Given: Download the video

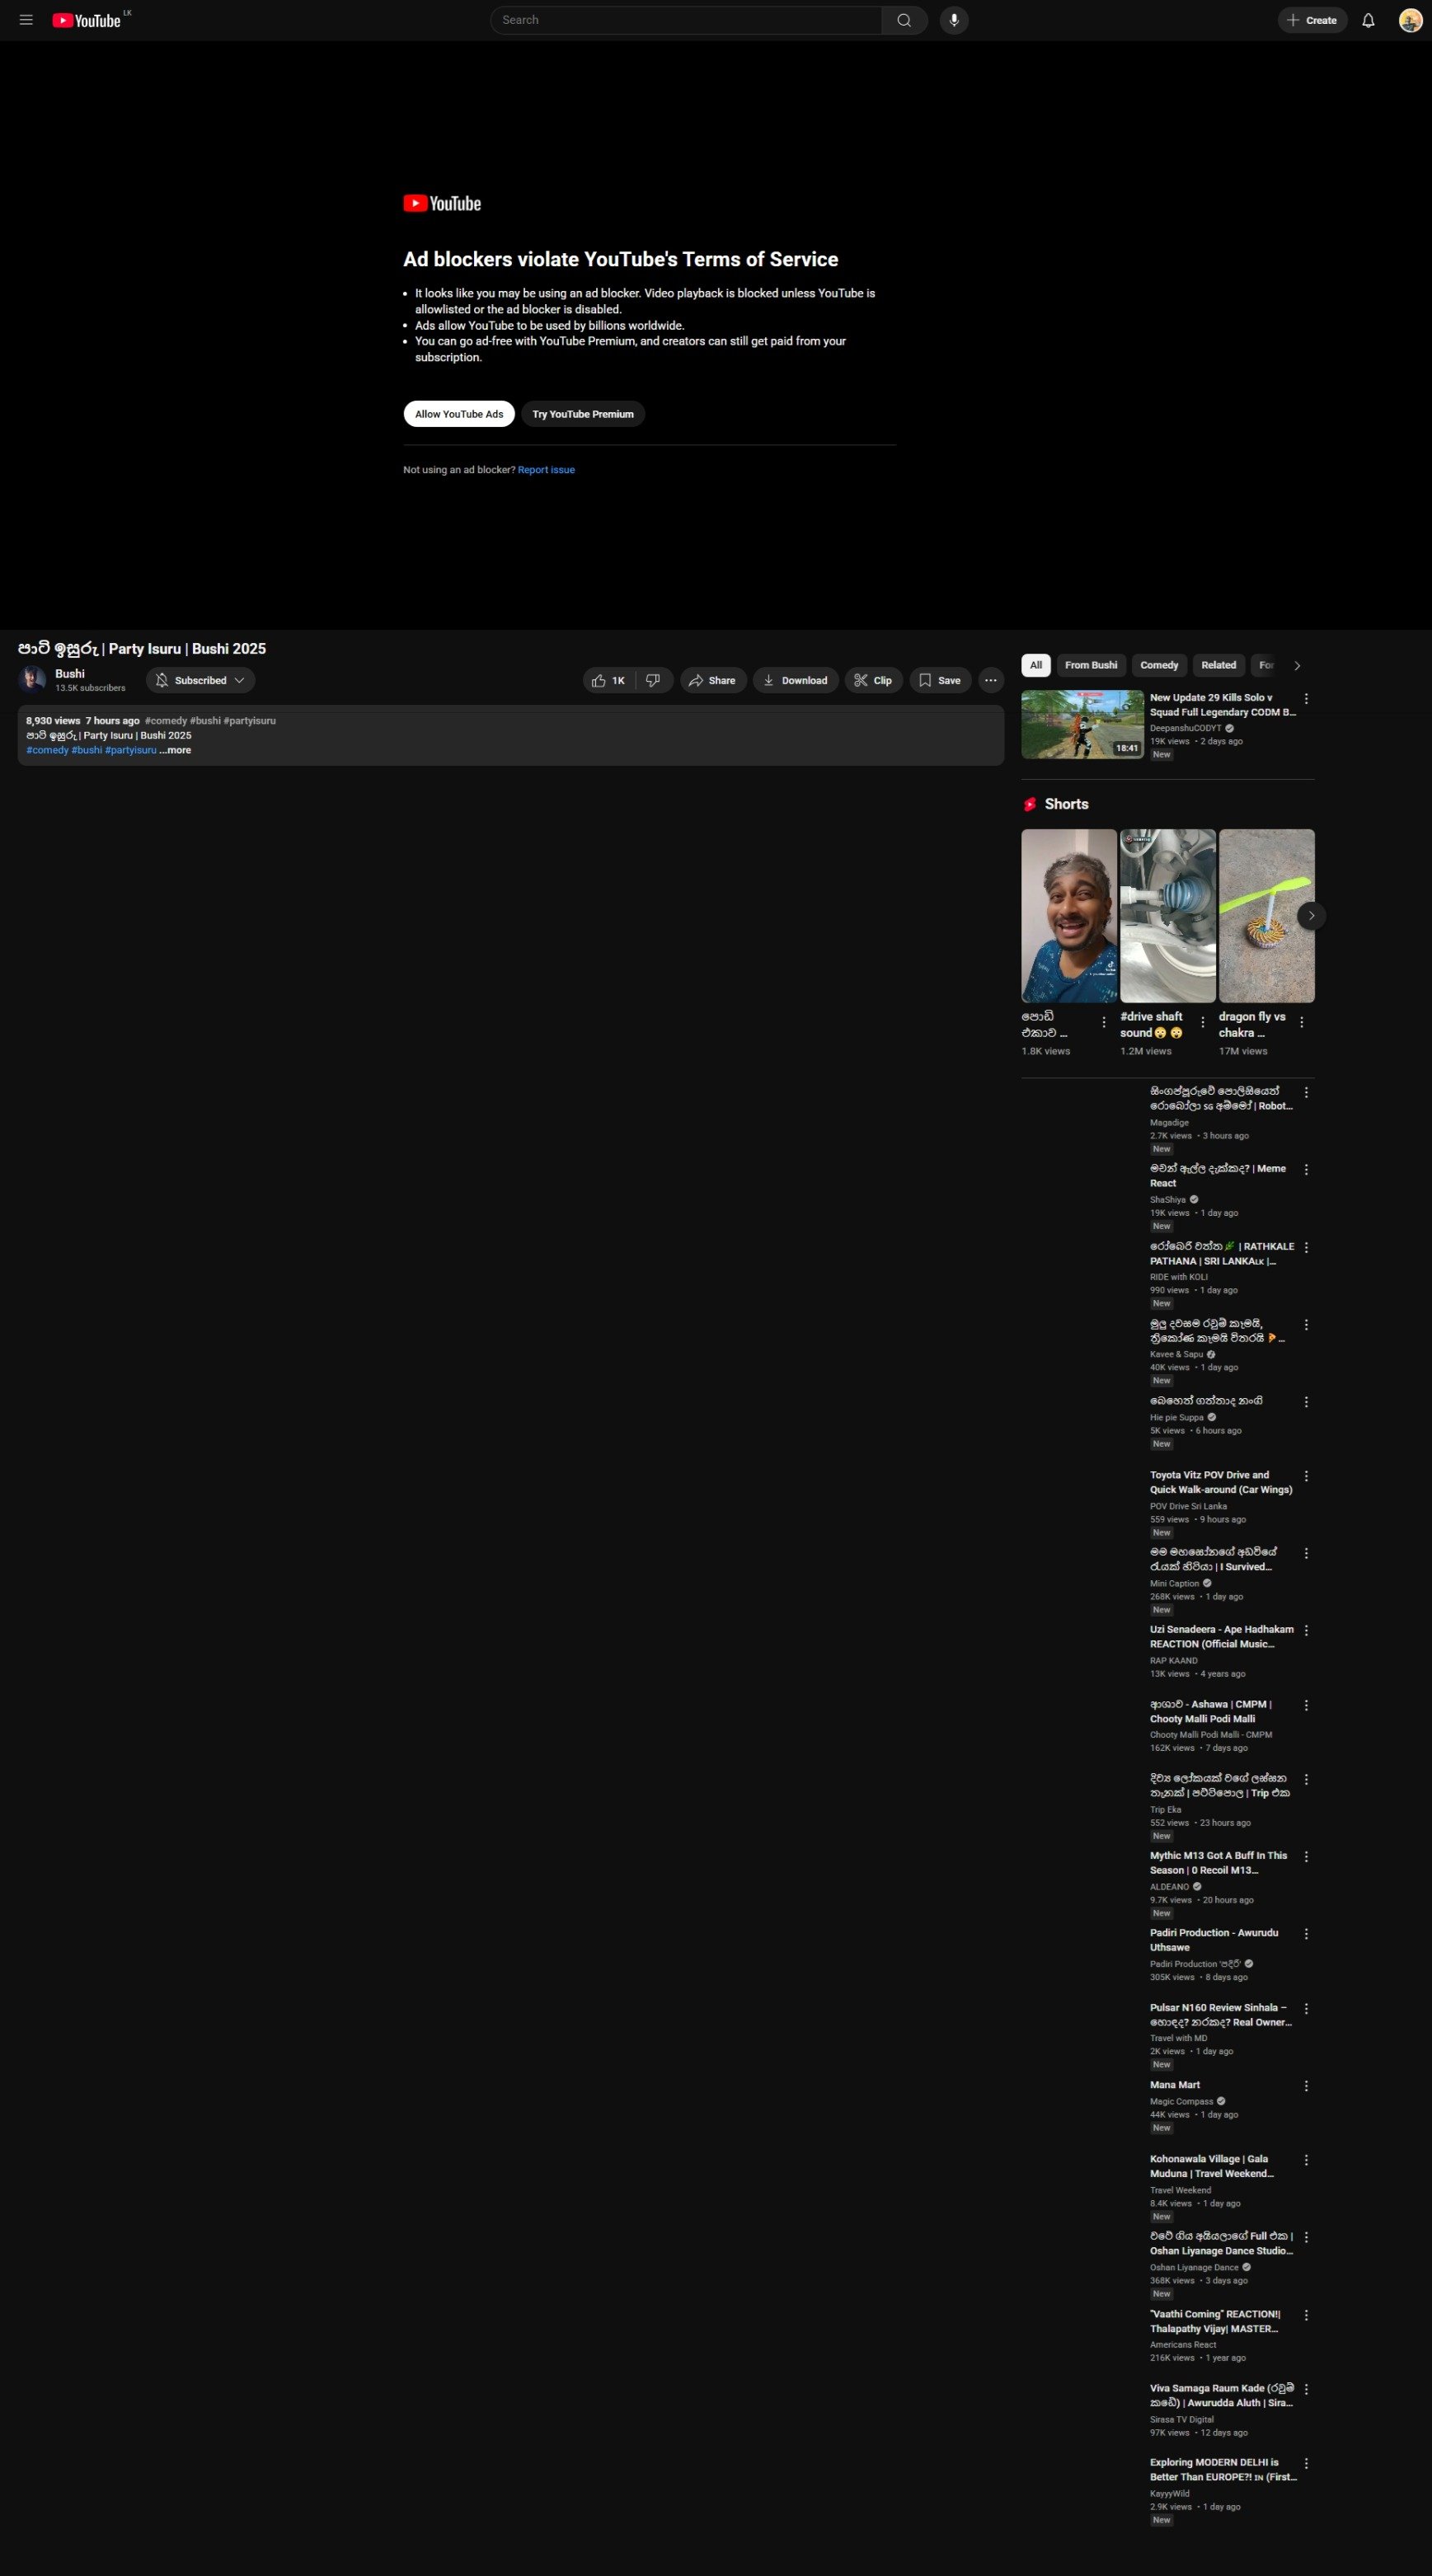Looking at the screenshot, I should tap(796, 680).
